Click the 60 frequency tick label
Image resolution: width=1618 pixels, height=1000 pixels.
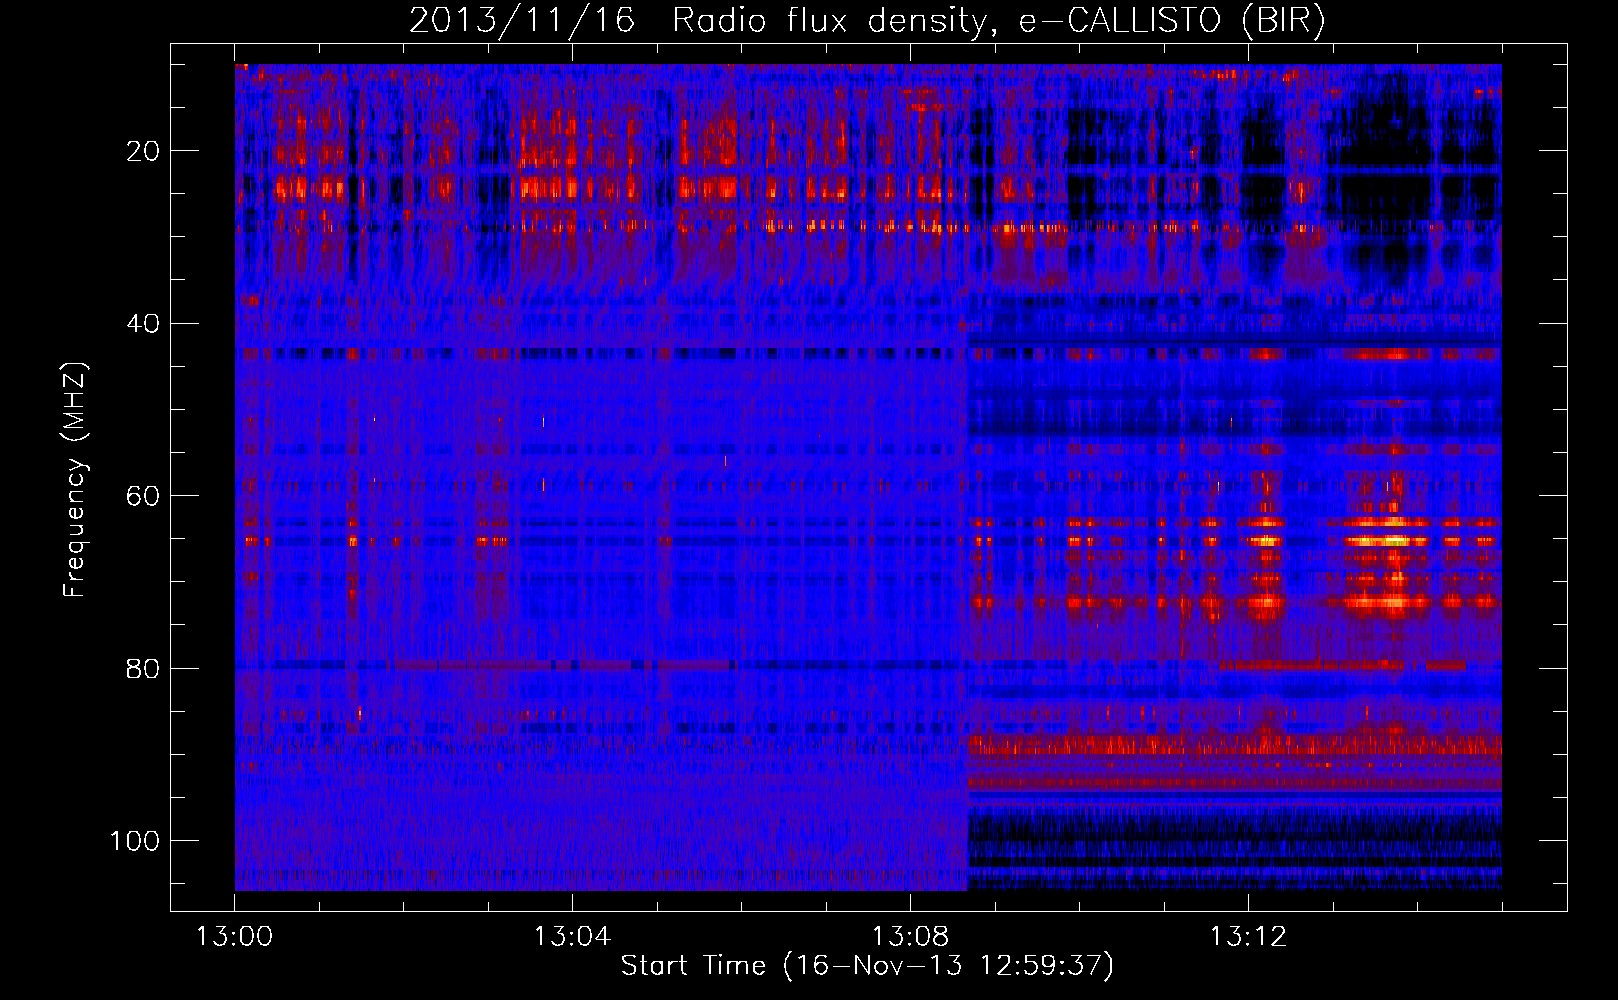pyautogui.click(x=143, y=496)
